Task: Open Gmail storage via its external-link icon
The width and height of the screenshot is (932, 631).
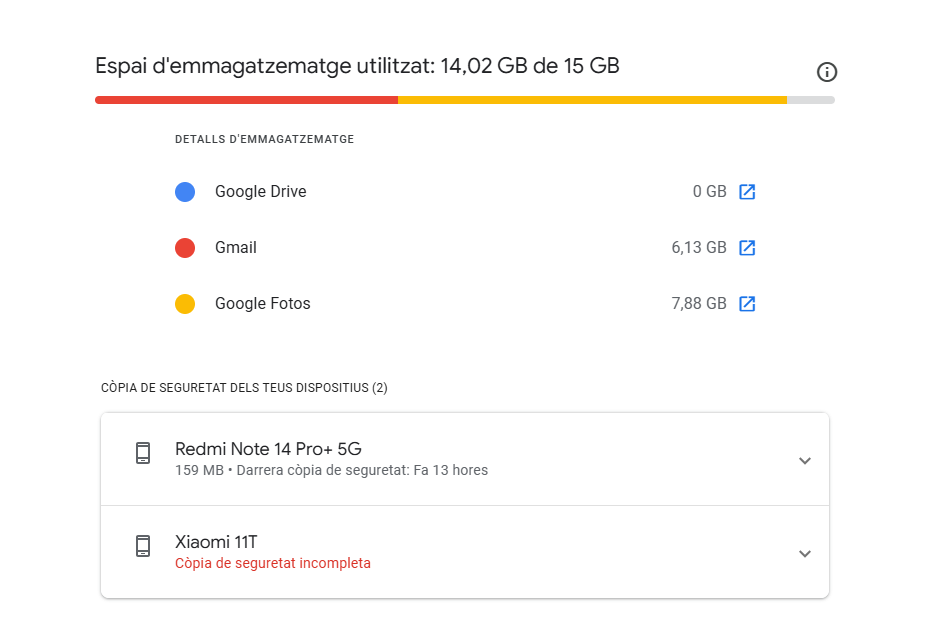Action: [747, 248]
